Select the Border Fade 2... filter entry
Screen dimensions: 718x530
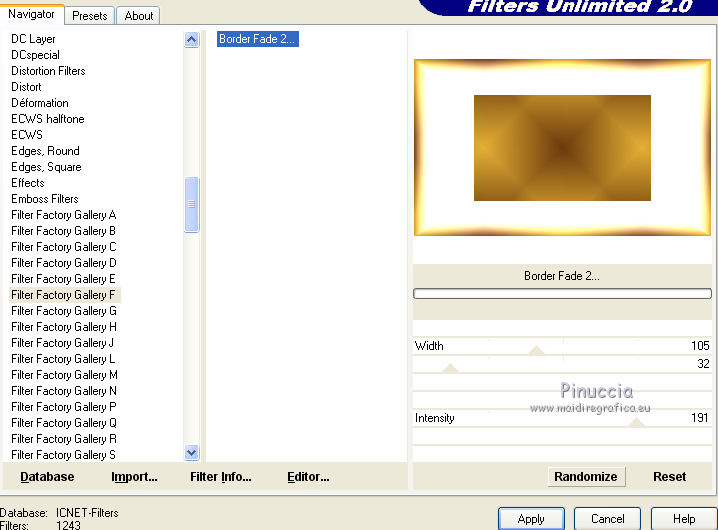click(257, 39)
